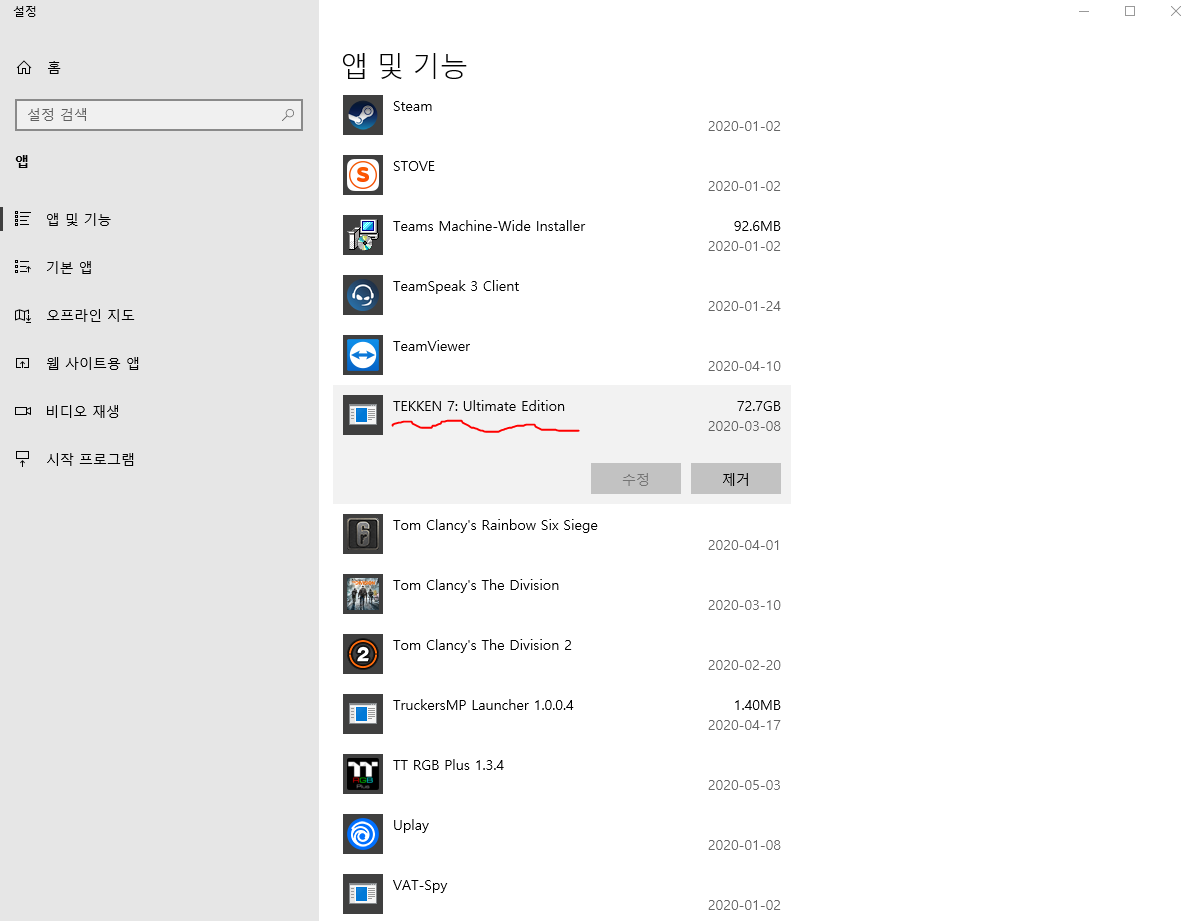Click the 2020-04-17 install date
The width and height of the screenshot is (1193, 921).
tap(744, 725)
